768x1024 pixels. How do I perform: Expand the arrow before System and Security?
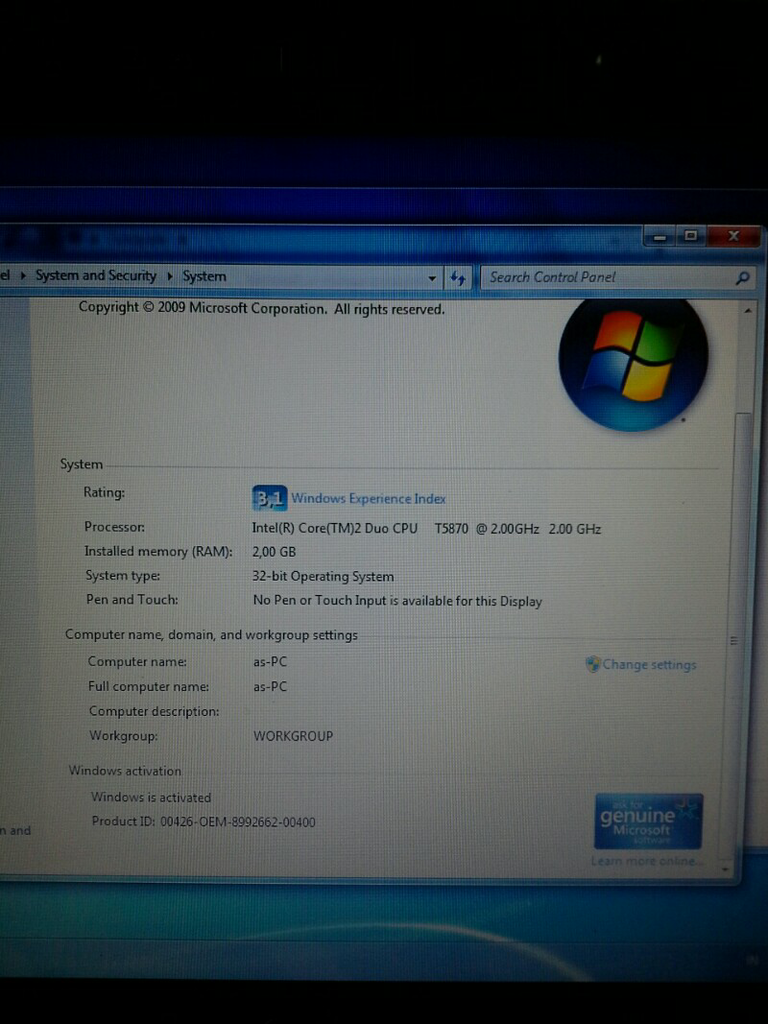tap(23, 276)
